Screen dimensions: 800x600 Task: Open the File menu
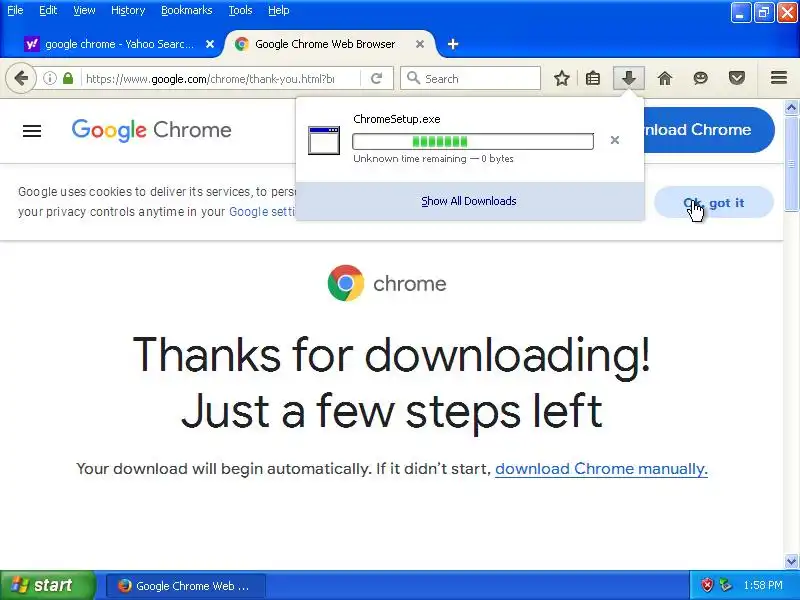click(15, 10)
